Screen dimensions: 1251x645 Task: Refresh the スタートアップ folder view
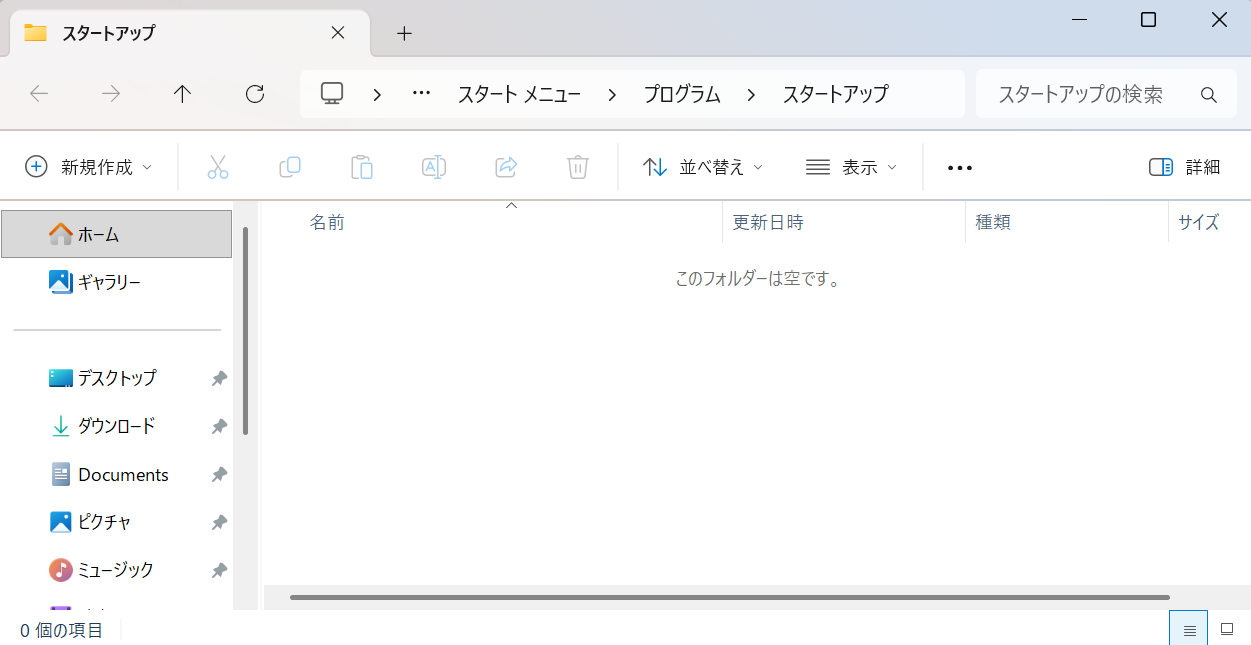[x=255, y=94]
